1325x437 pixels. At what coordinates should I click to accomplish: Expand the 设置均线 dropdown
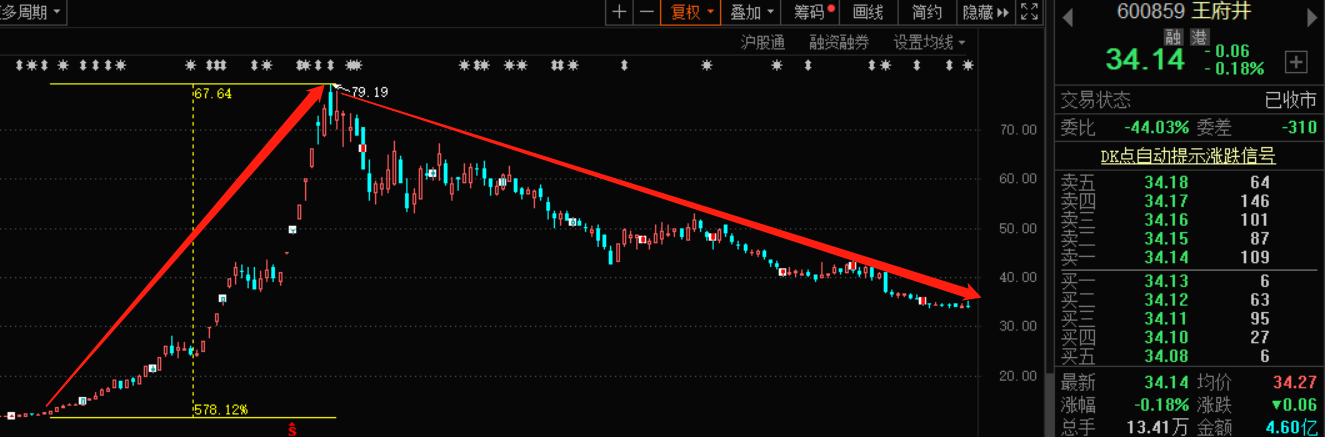point(929,42)
